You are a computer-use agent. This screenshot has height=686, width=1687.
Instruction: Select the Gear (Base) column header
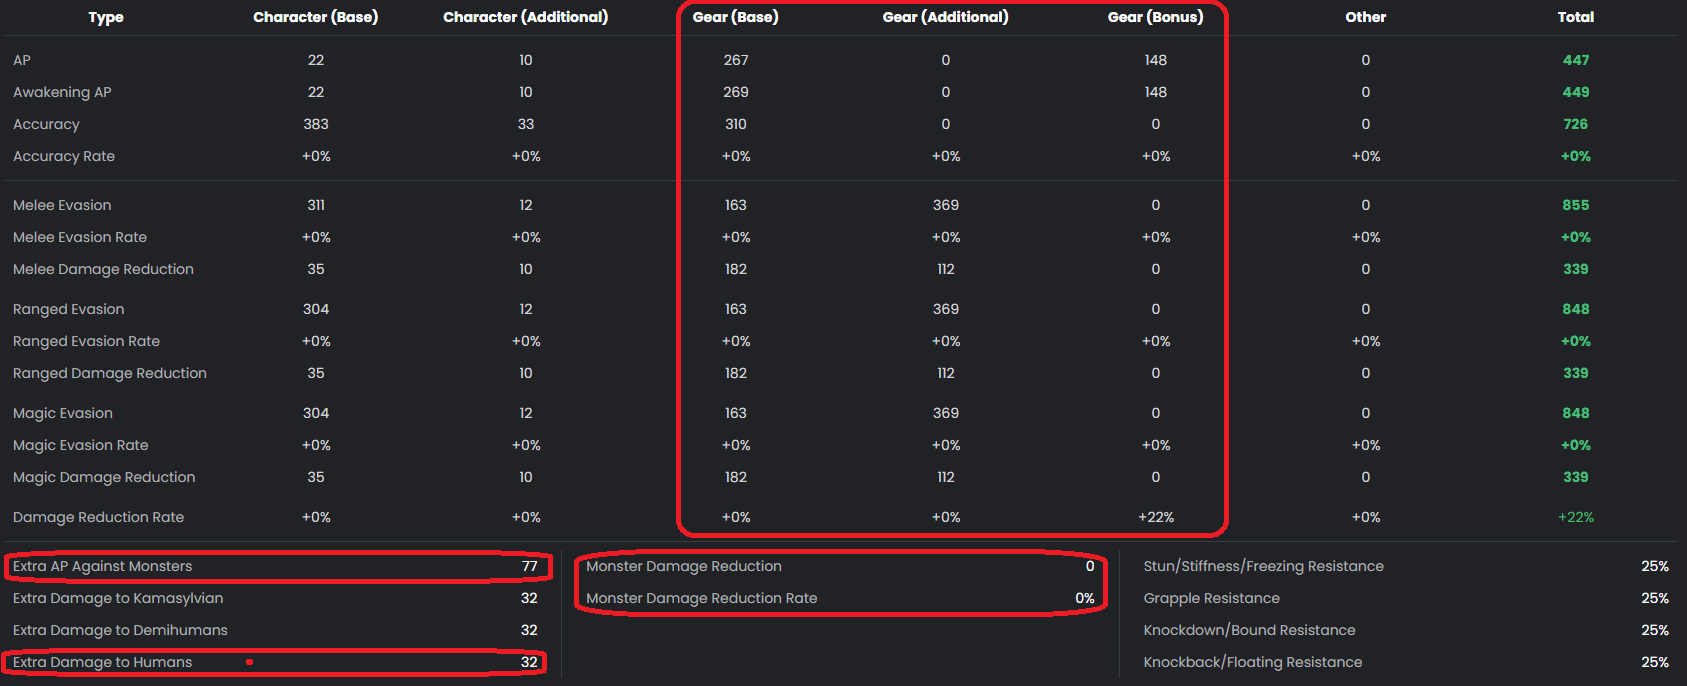736,17
